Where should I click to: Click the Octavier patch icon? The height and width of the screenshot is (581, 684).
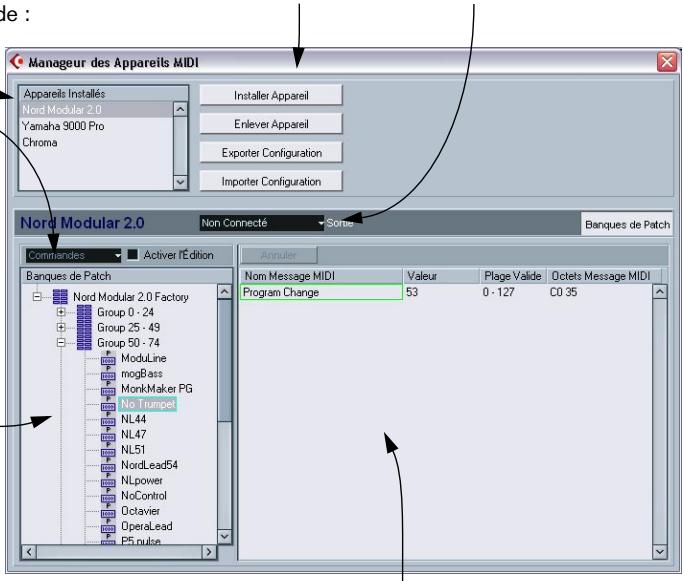point(108,511)
